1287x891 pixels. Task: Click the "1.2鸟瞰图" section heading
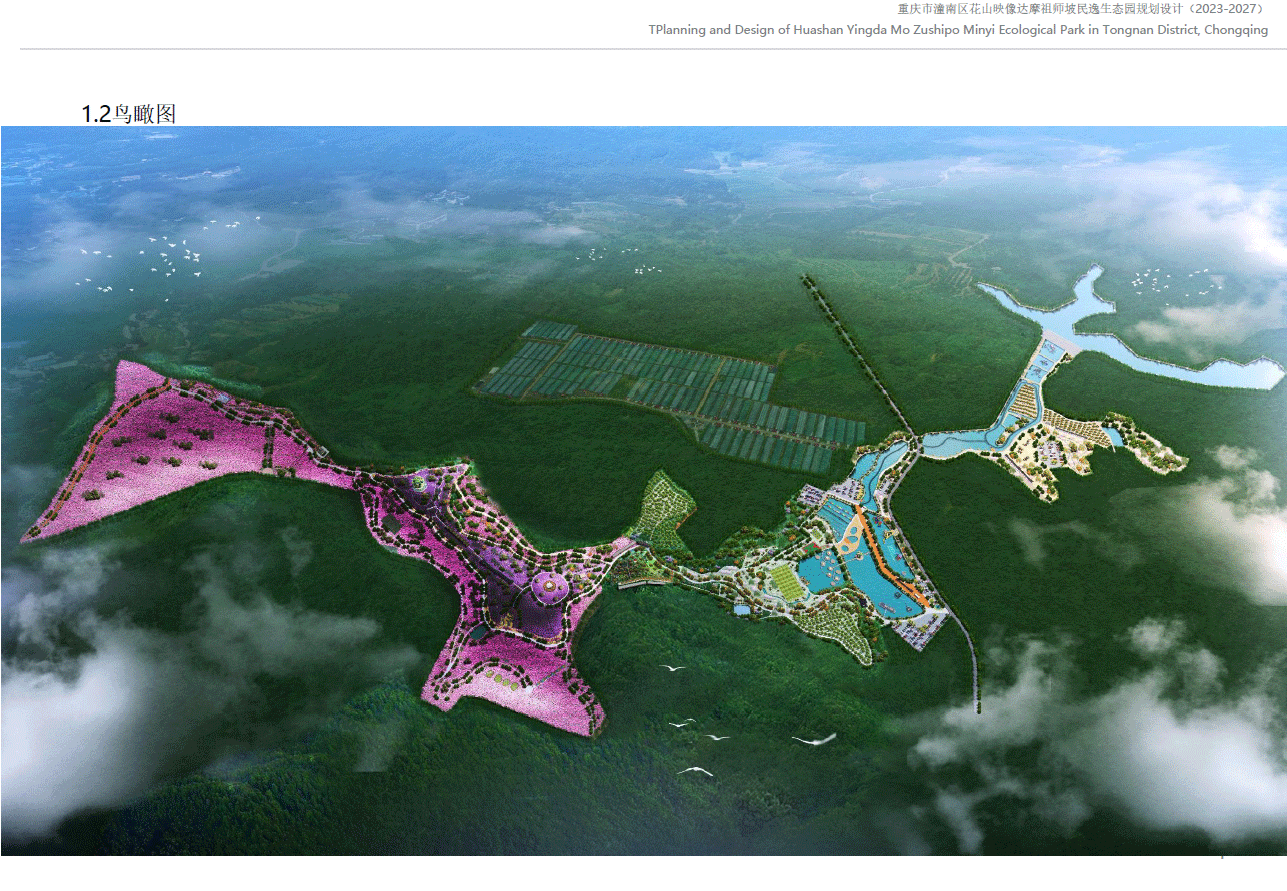pyautogui.click(x=129, y=114)
